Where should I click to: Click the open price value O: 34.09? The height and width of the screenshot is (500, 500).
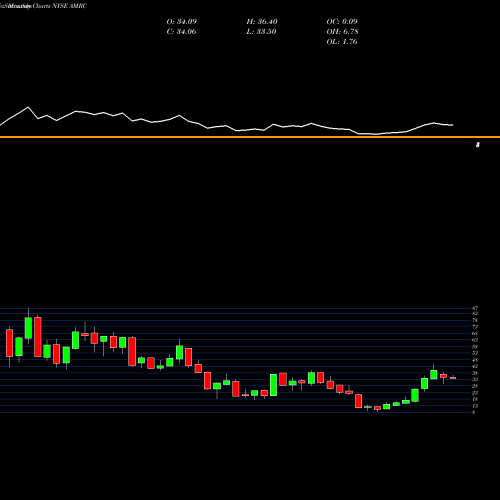point(182,22)
